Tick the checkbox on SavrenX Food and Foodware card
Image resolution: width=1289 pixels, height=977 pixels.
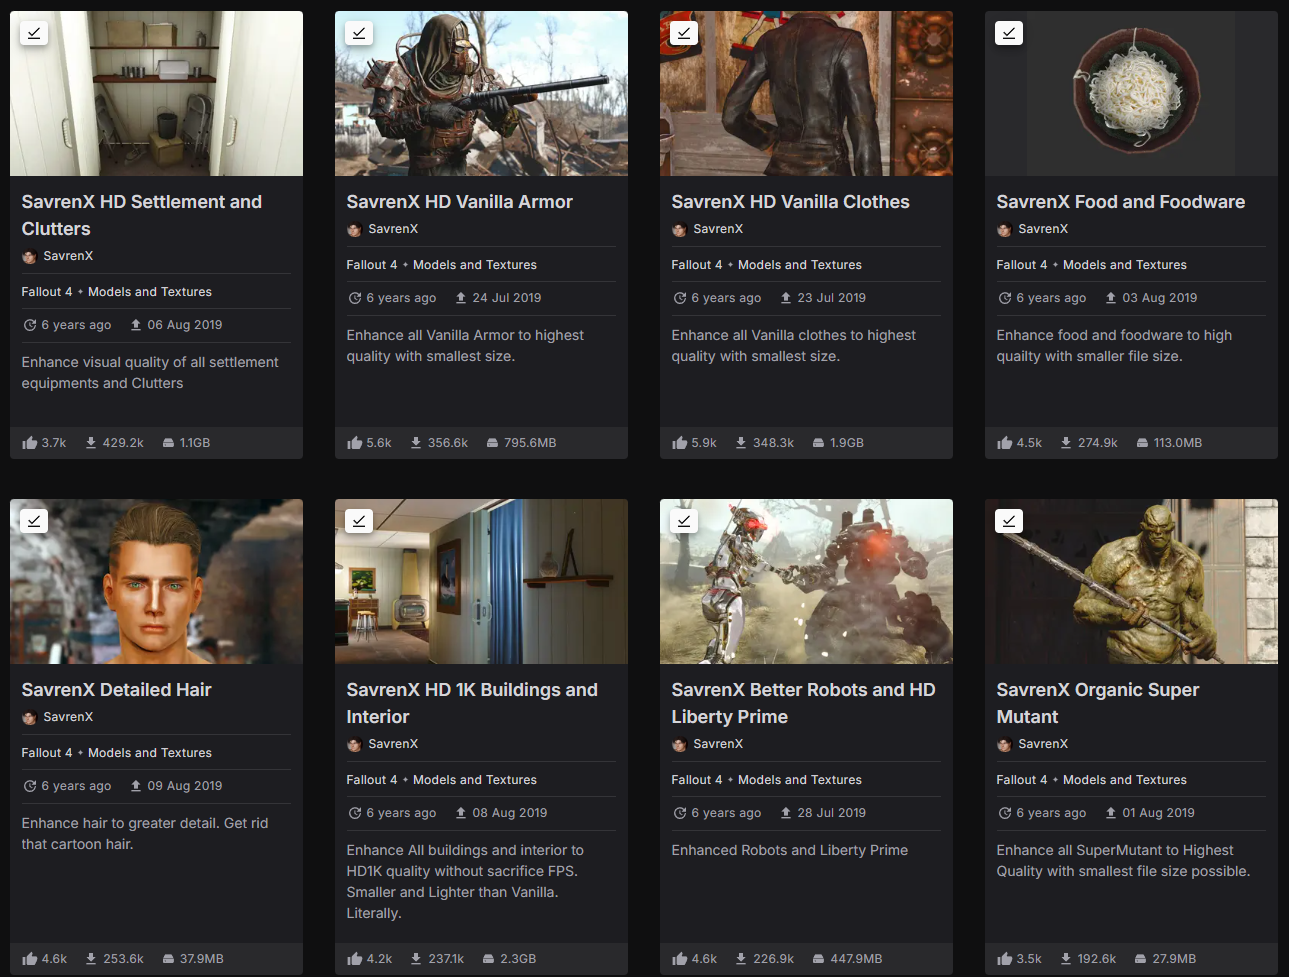click(x=1009, y=33)
